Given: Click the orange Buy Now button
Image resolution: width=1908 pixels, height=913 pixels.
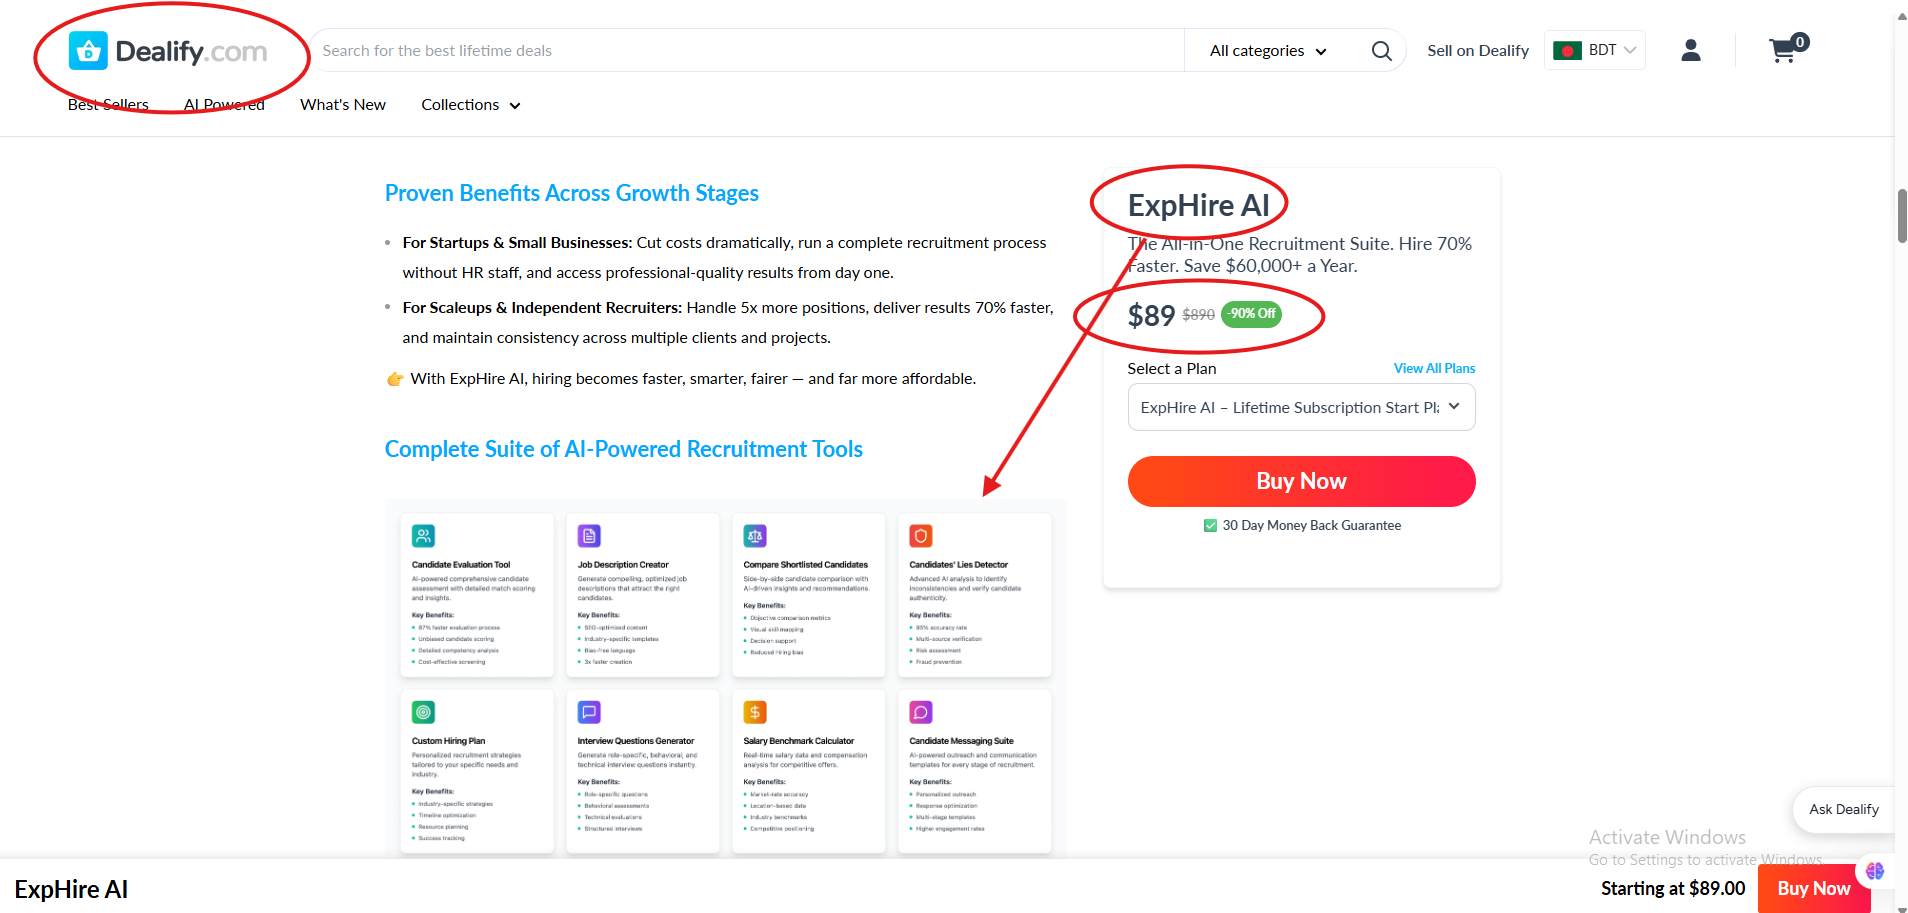Looking at the screenshot, I should (x=1300, y=481).
